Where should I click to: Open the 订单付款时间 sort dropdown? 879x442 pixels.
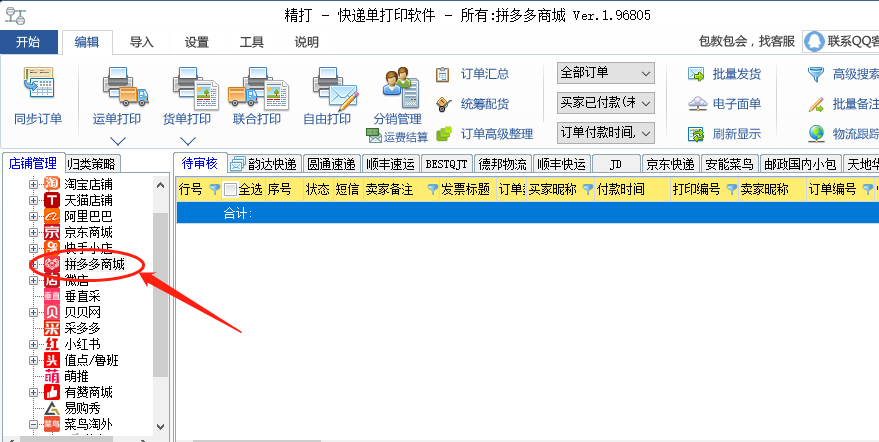[x=606, y=133]
